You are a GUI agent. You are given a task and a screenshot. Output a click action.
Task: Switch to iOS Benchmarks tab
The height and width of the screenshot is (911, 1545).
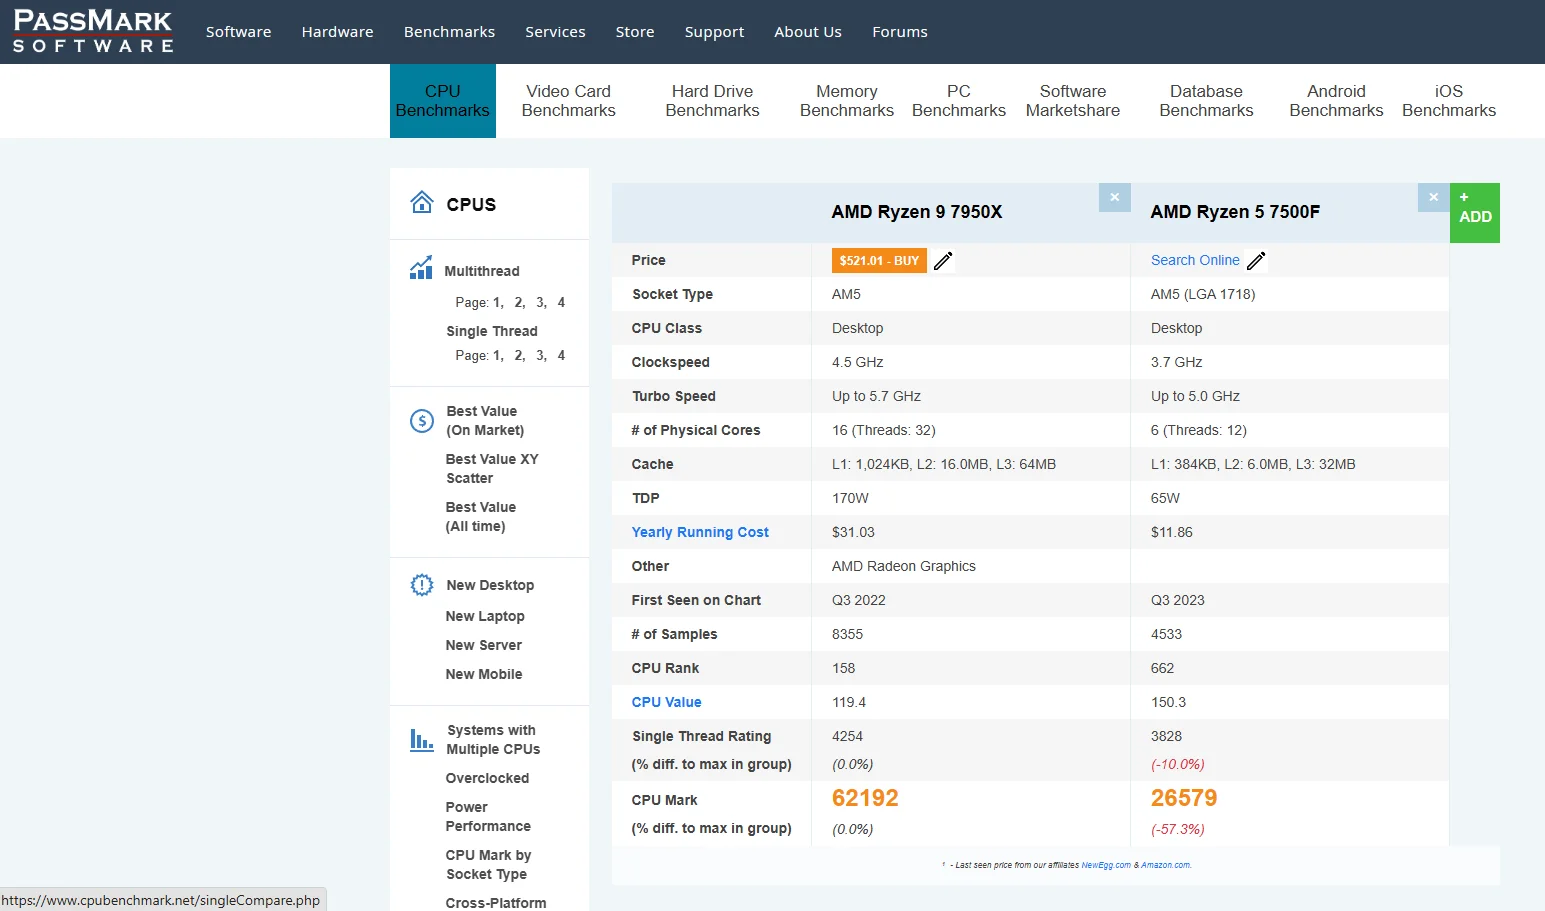tap(1449, 101)
